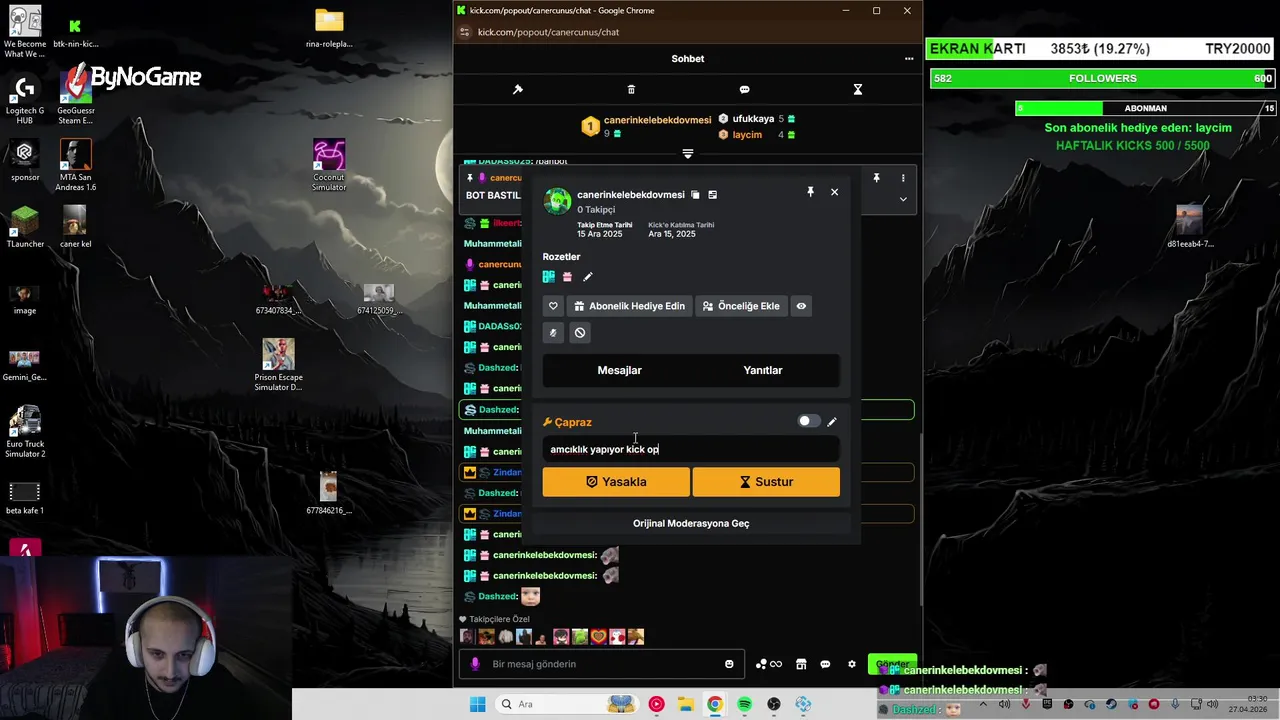Click the first follower-only emote thumbnail
The width and height of the screenshot is (1280, 720).
coord(467,636)
